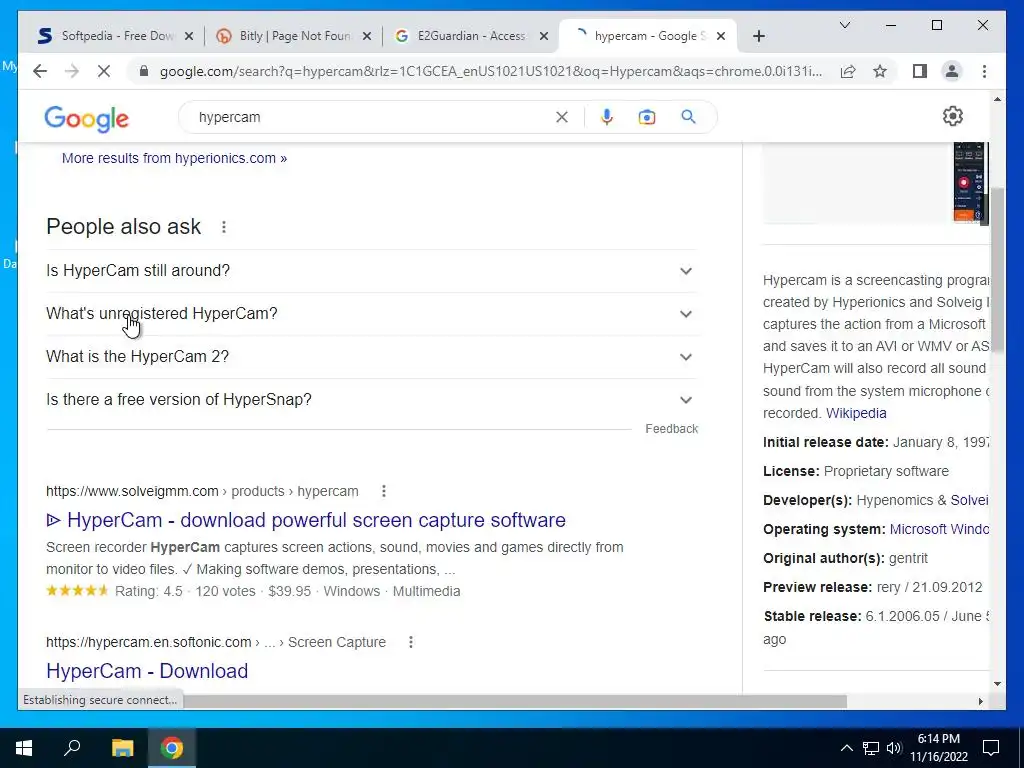The height and width of the screenshot is (768, 1024).
Task: Close the hypercam Google Search tab
Action: coord(721,36)
